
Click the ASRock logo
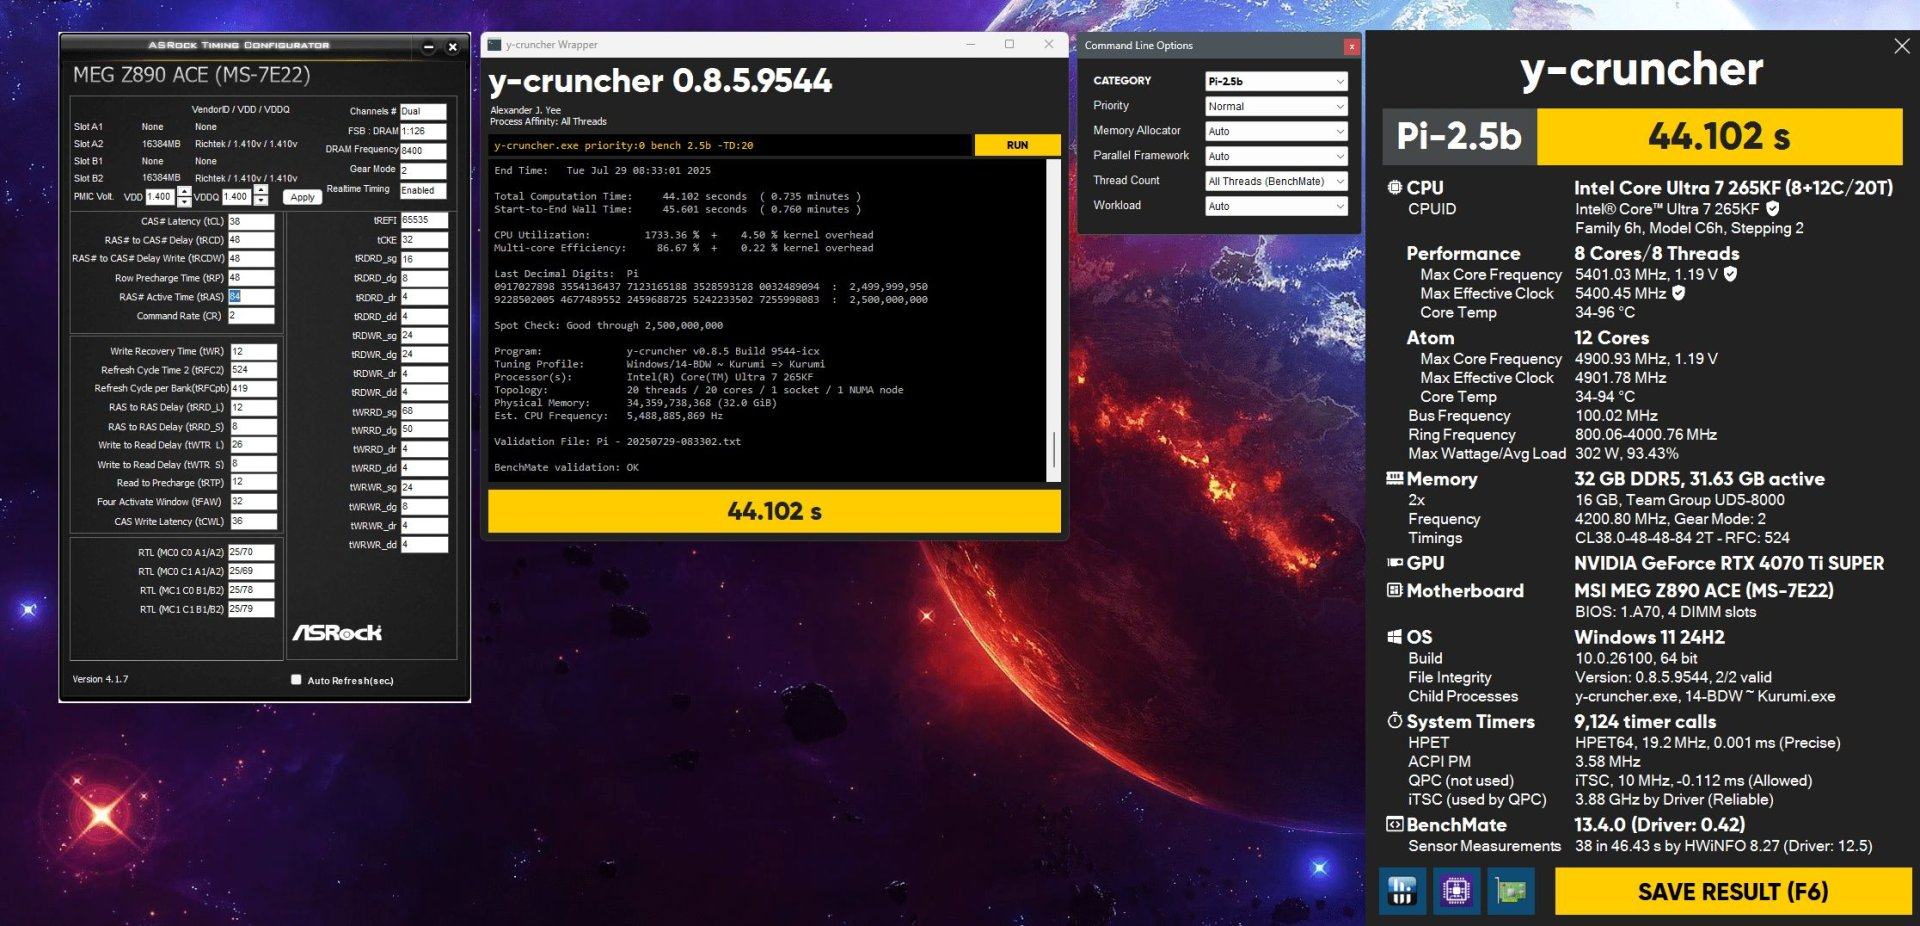point(337,632)
